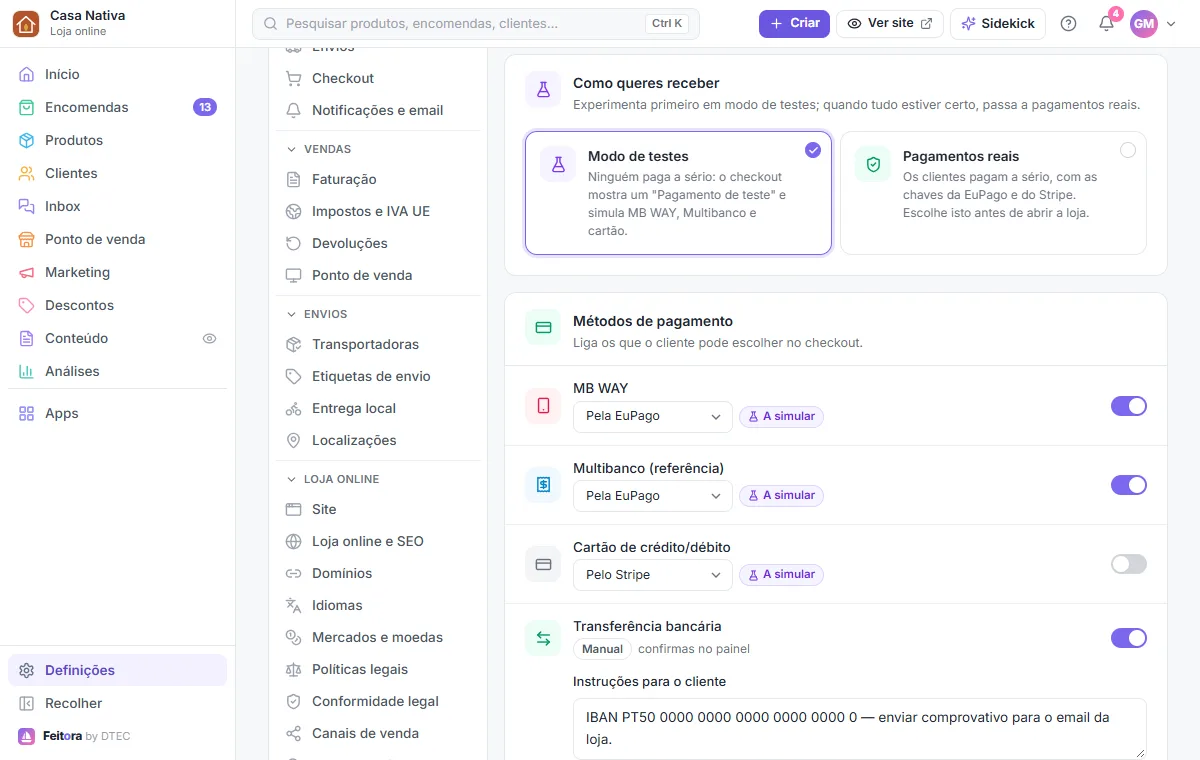Click the Transportadoras box icon
Image resolution: width=1200 pixels, height=760 pixels.
click(x=293, y=344)
